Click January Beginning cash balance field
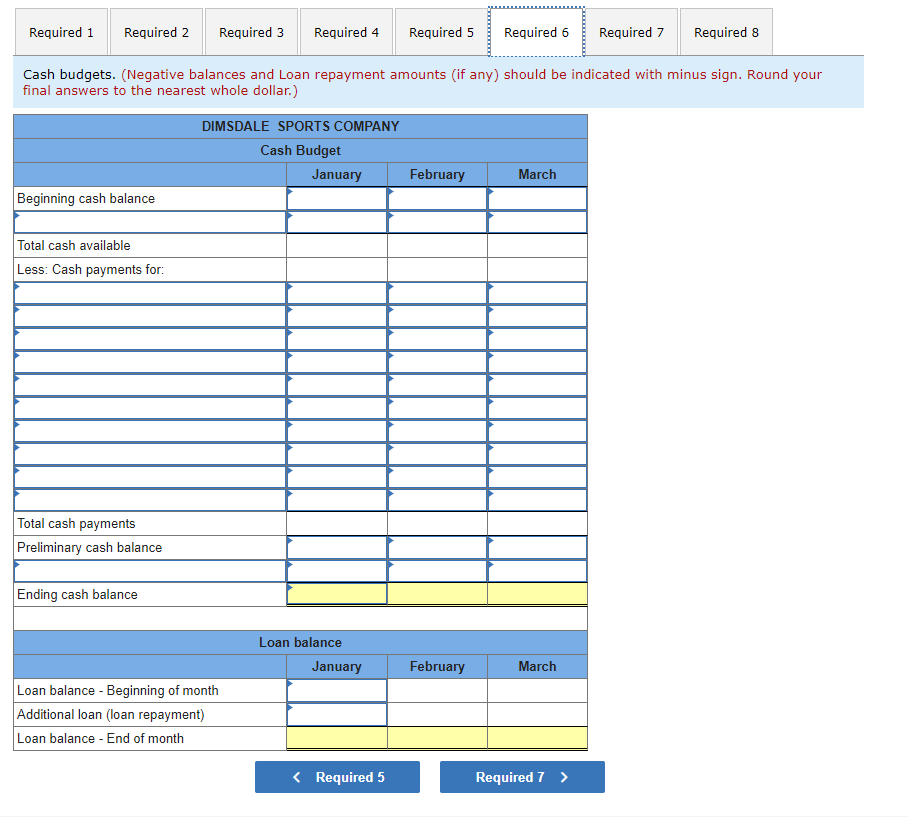 pyautogui.click(x=337, y=198)
